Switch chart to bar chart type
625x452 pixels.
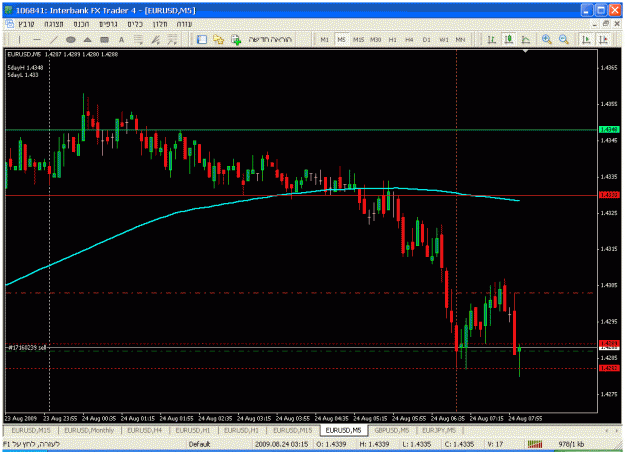tap(491, 39)
